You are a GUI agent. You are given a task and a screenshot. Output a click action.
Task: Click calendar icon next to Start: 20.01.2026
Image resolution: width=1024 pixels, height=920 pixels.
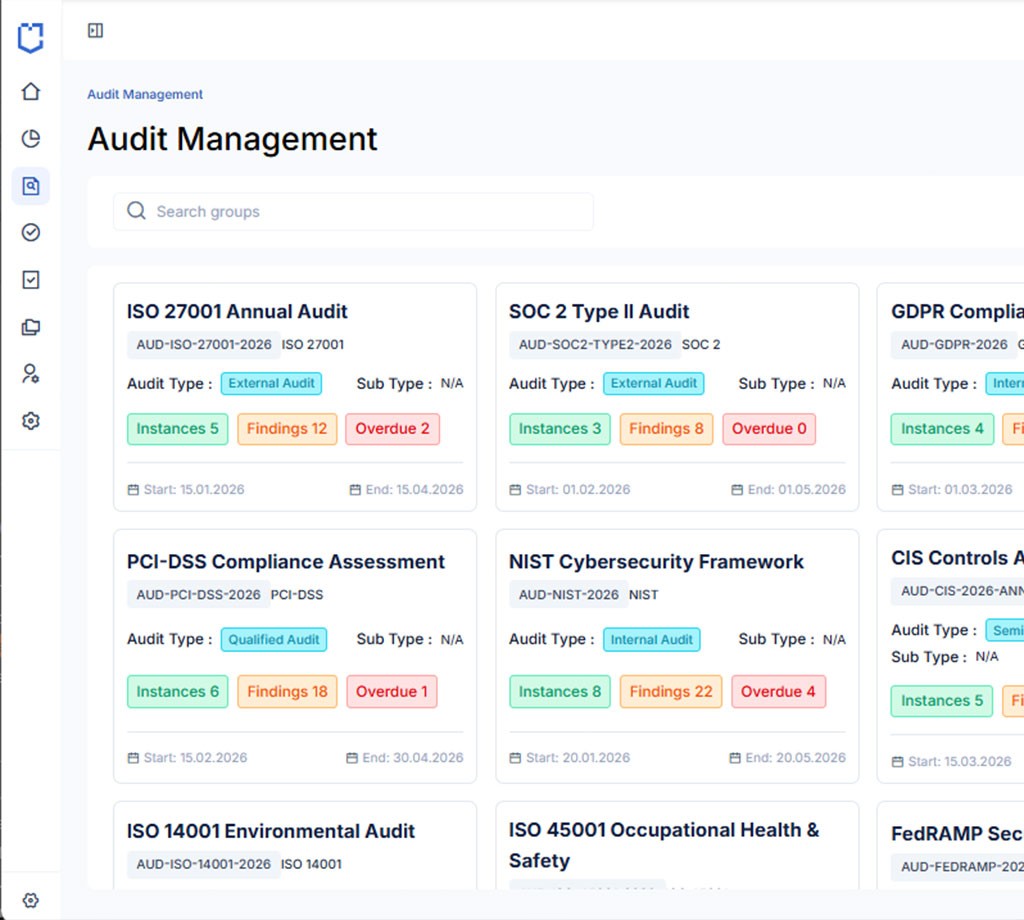515,758
